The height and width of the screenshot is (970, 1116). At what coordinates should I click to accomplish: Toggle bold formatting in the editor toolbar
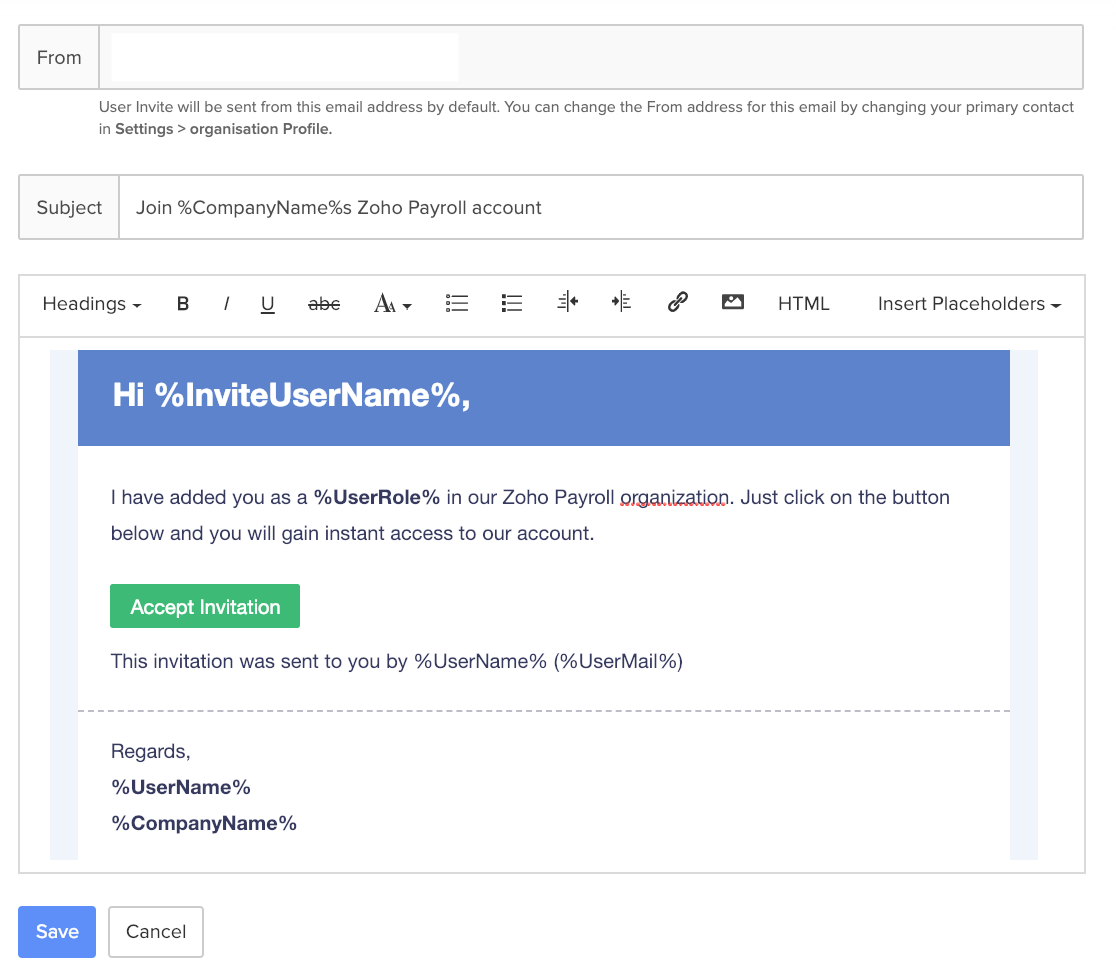click(x=183, y=304)
